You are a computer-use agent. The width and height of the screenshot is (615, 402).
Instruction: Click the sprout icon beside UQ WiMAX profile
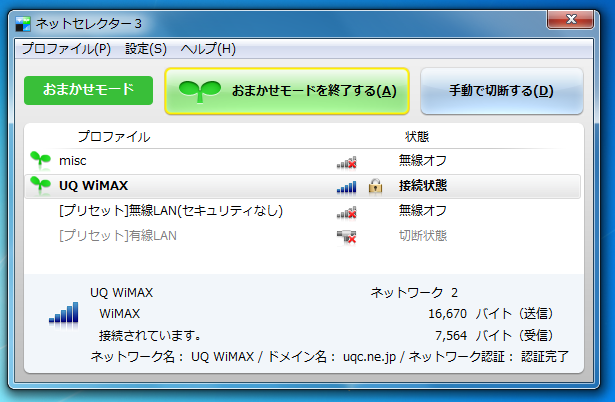point(40,185)
